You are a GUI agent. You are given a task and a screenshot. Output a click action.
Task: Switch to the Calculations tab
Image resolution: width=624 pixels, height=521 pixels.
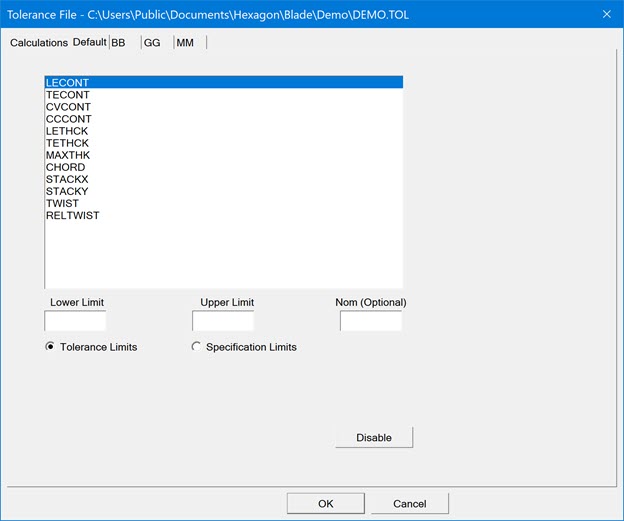pos(39,43)
